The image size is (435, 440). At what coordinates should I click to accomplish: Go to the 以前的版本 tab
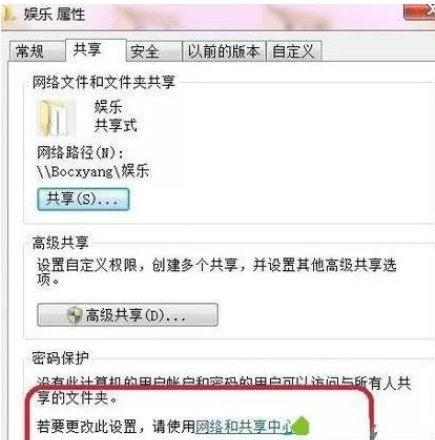coord(224,52)
